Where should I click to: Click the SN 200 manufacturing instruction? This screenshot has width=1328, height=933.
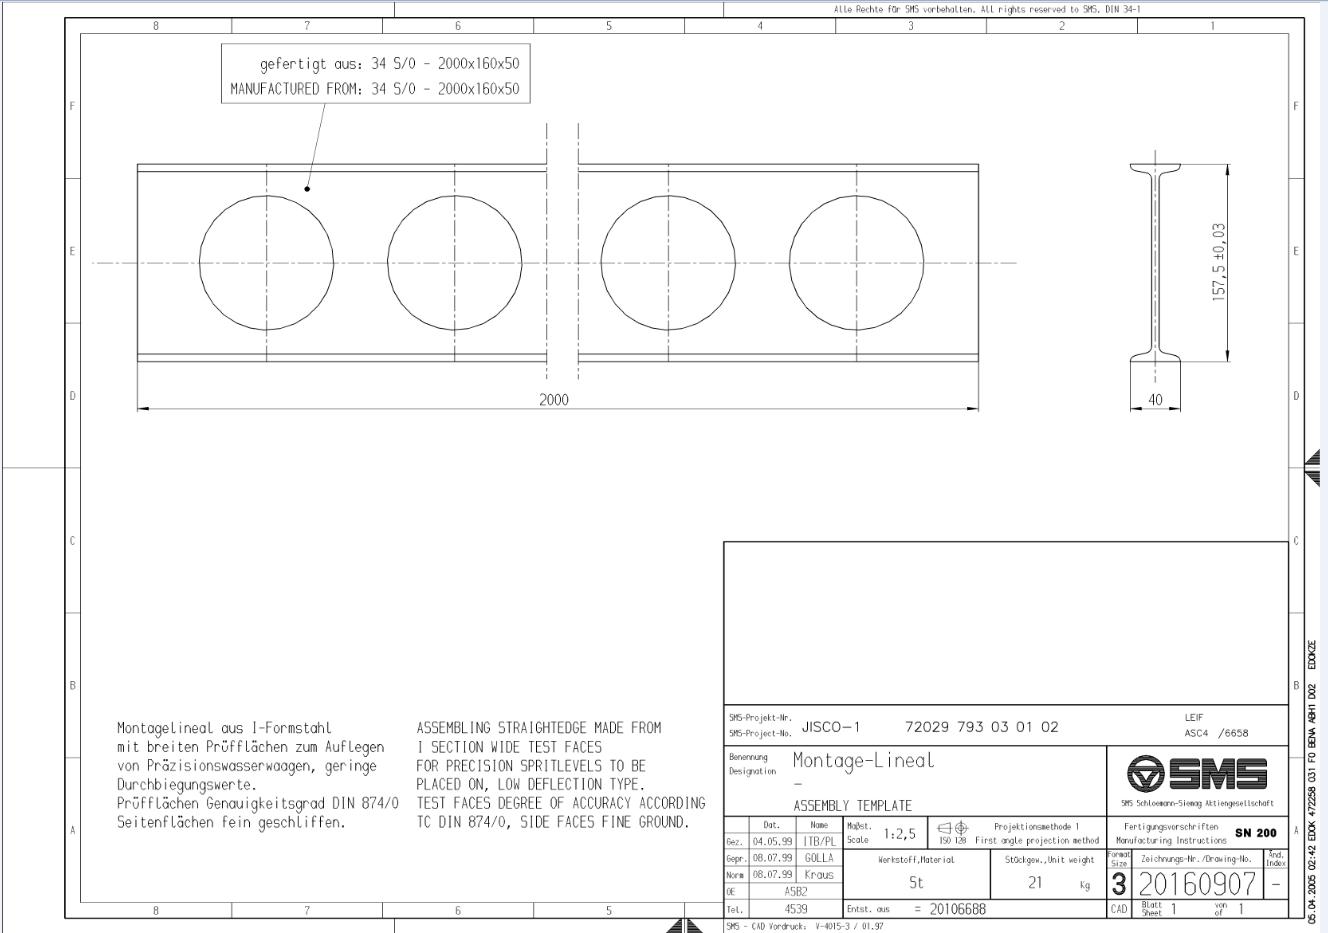(1255, 833)
